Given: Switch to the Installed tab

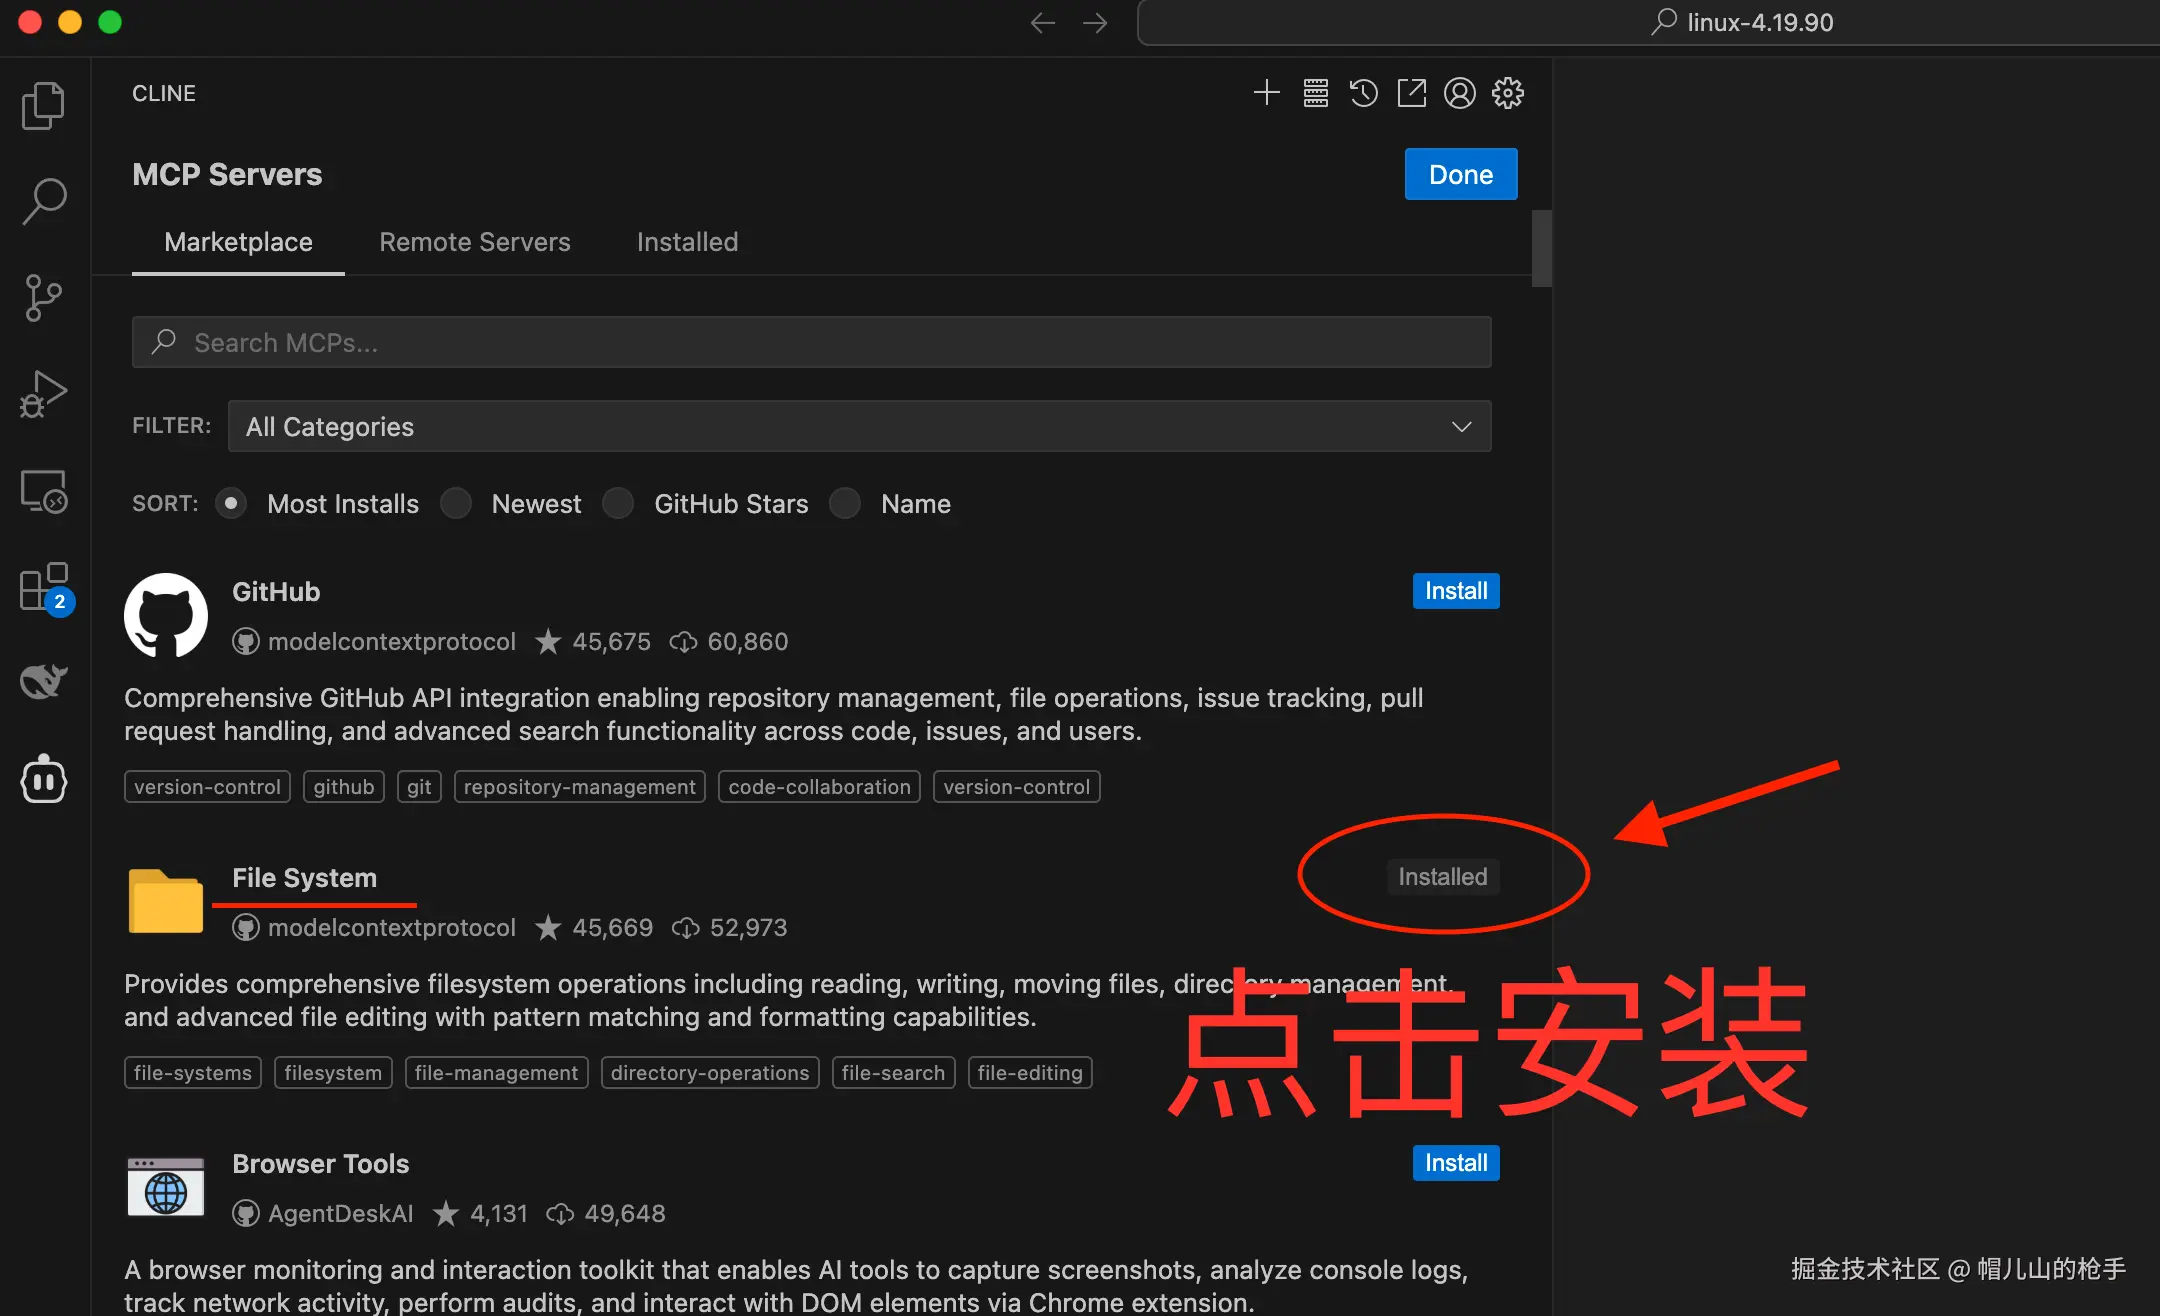Looking at the screenshot, I should coord(687,242).
